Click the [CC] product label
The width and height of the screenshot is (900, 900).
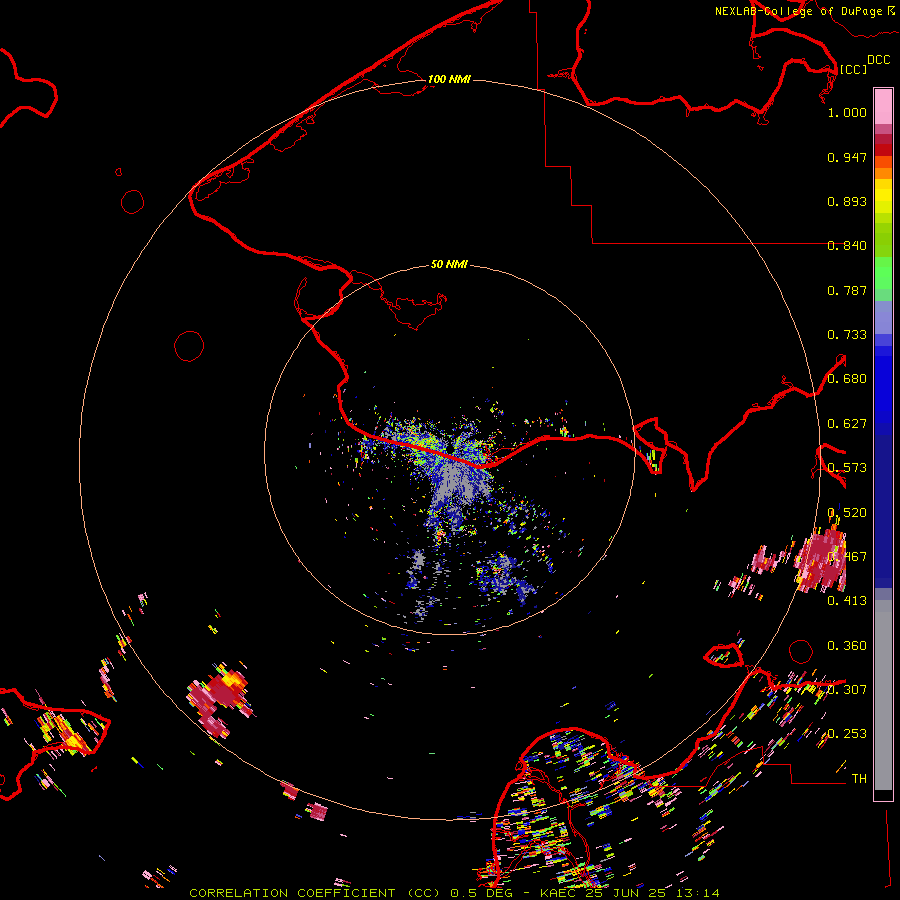coord(853,69)
